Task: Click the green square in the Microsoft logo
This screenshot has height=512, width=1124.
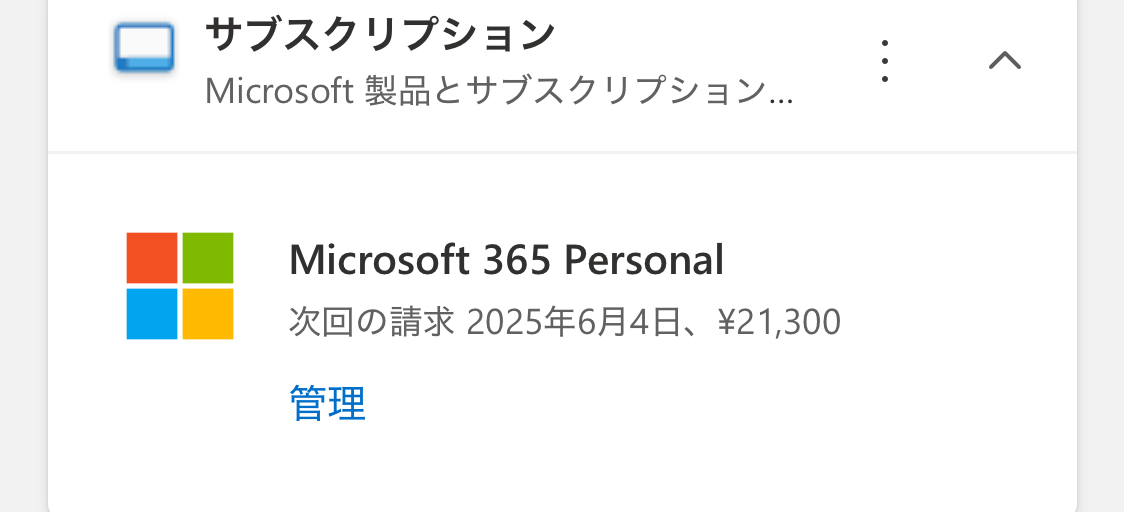Action: [x=208, y=257]
